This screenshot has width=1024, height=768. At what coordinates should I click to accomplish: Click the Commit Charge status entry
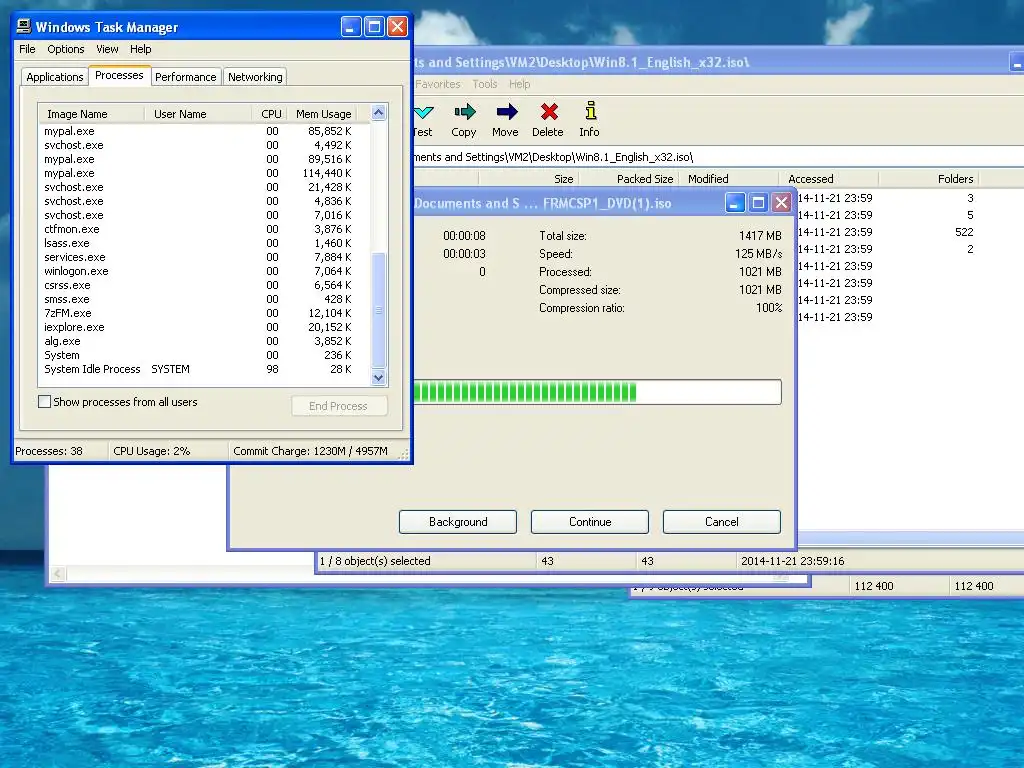(x=311, y=451)
